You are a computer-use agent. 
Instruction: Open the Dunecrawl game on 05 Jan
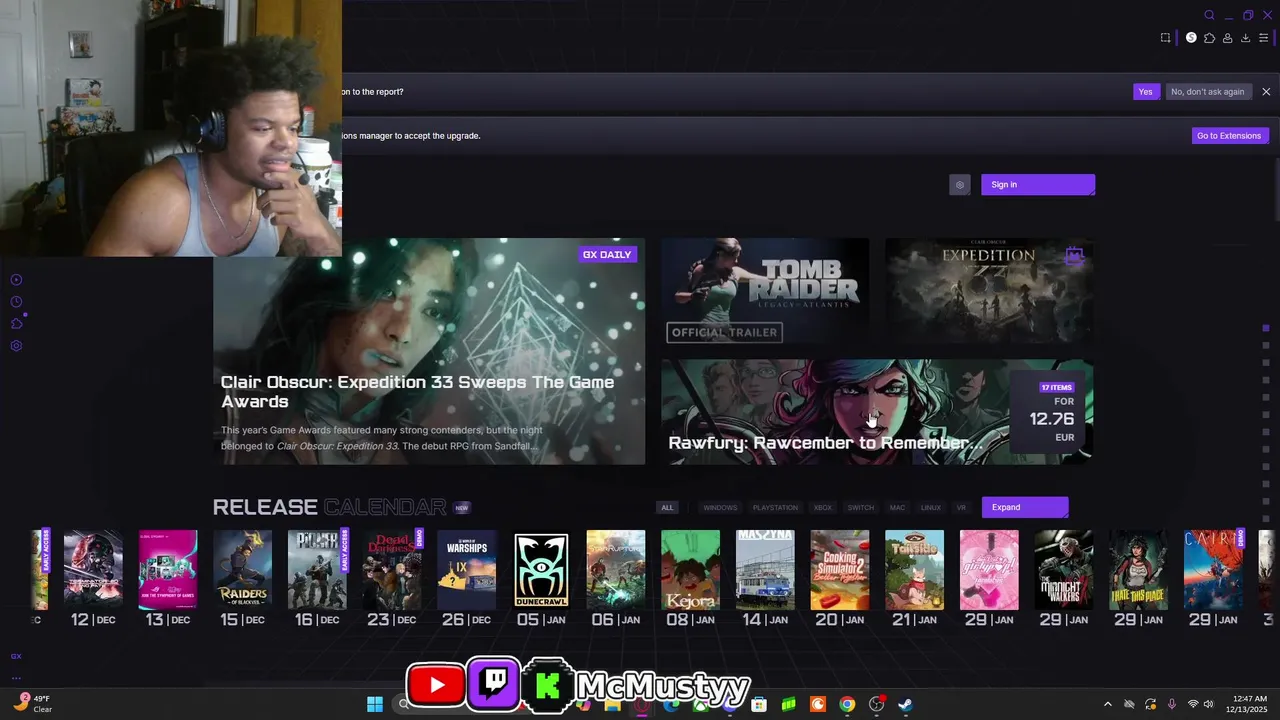pos(541,570)
